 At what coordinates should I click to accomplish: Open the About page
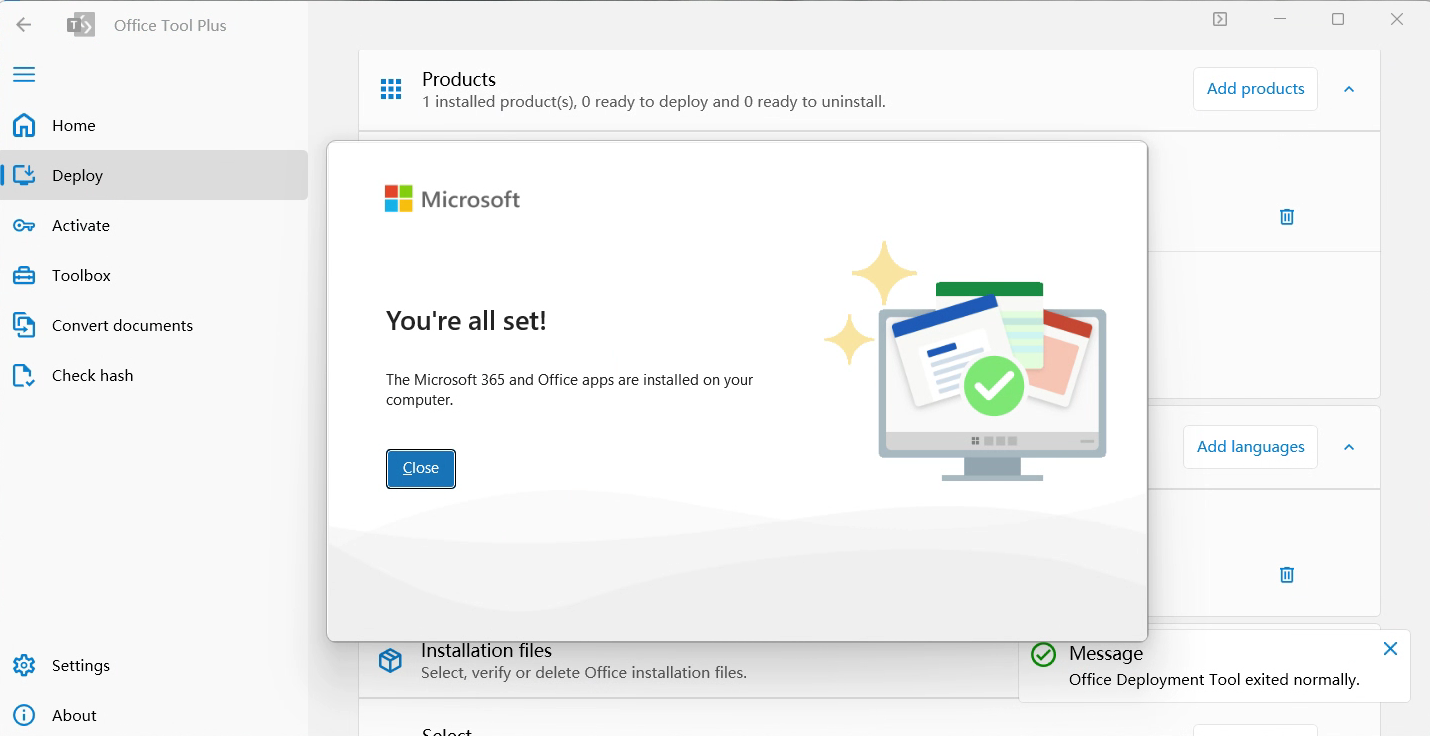(x=74, y=715)
